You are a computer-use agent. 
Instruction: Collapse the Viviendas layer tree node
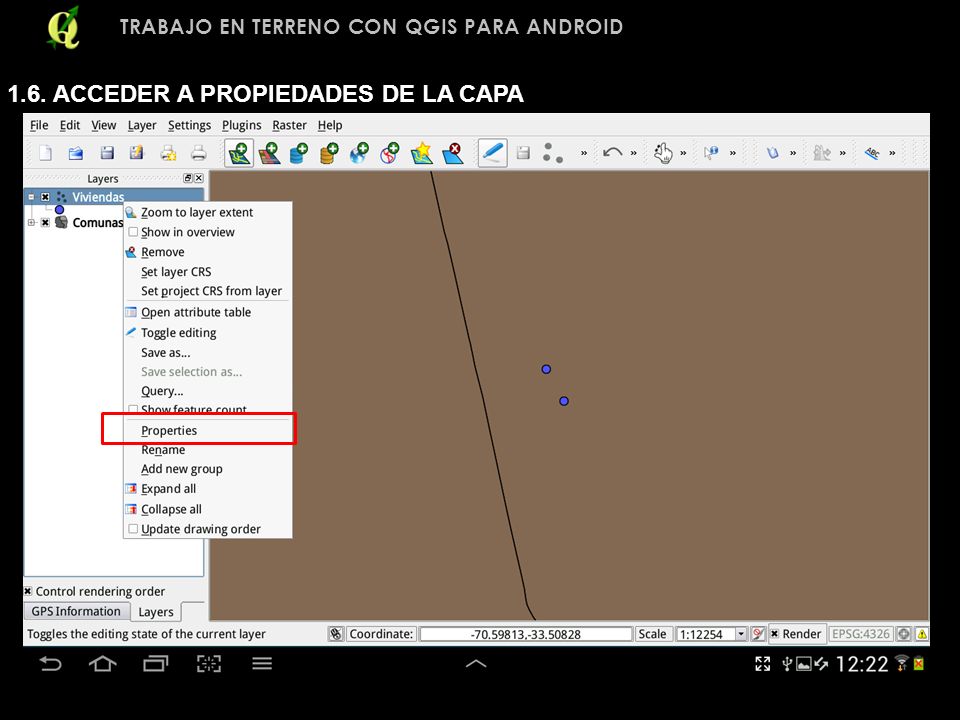[x=31, y=197]
